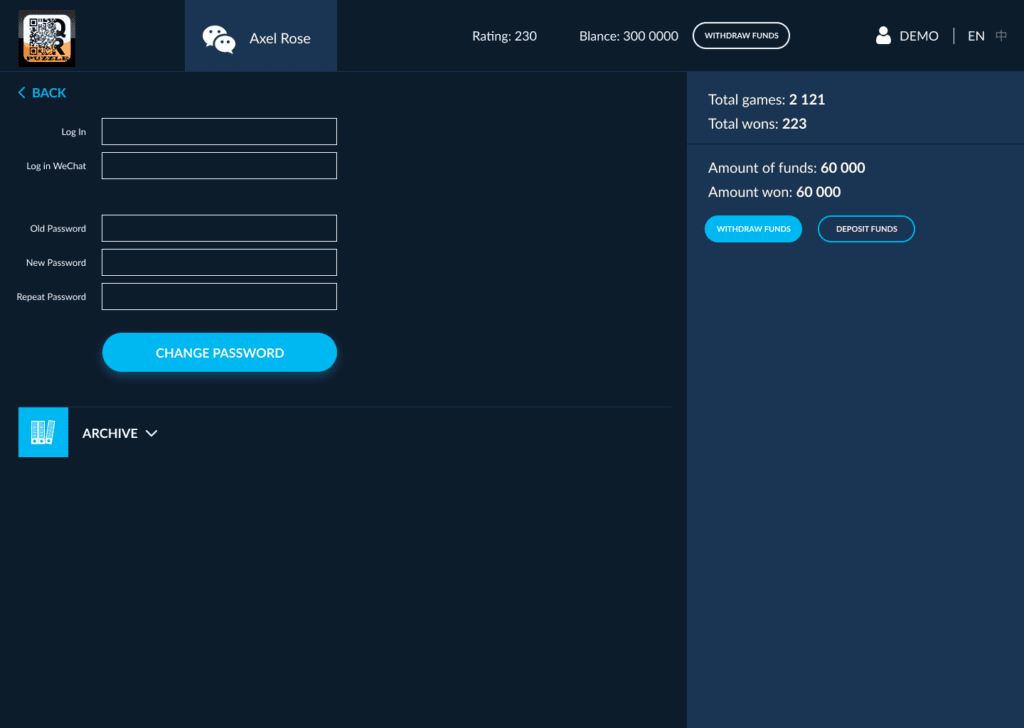
Task: Focus the Log In input field
Action: 219,131
